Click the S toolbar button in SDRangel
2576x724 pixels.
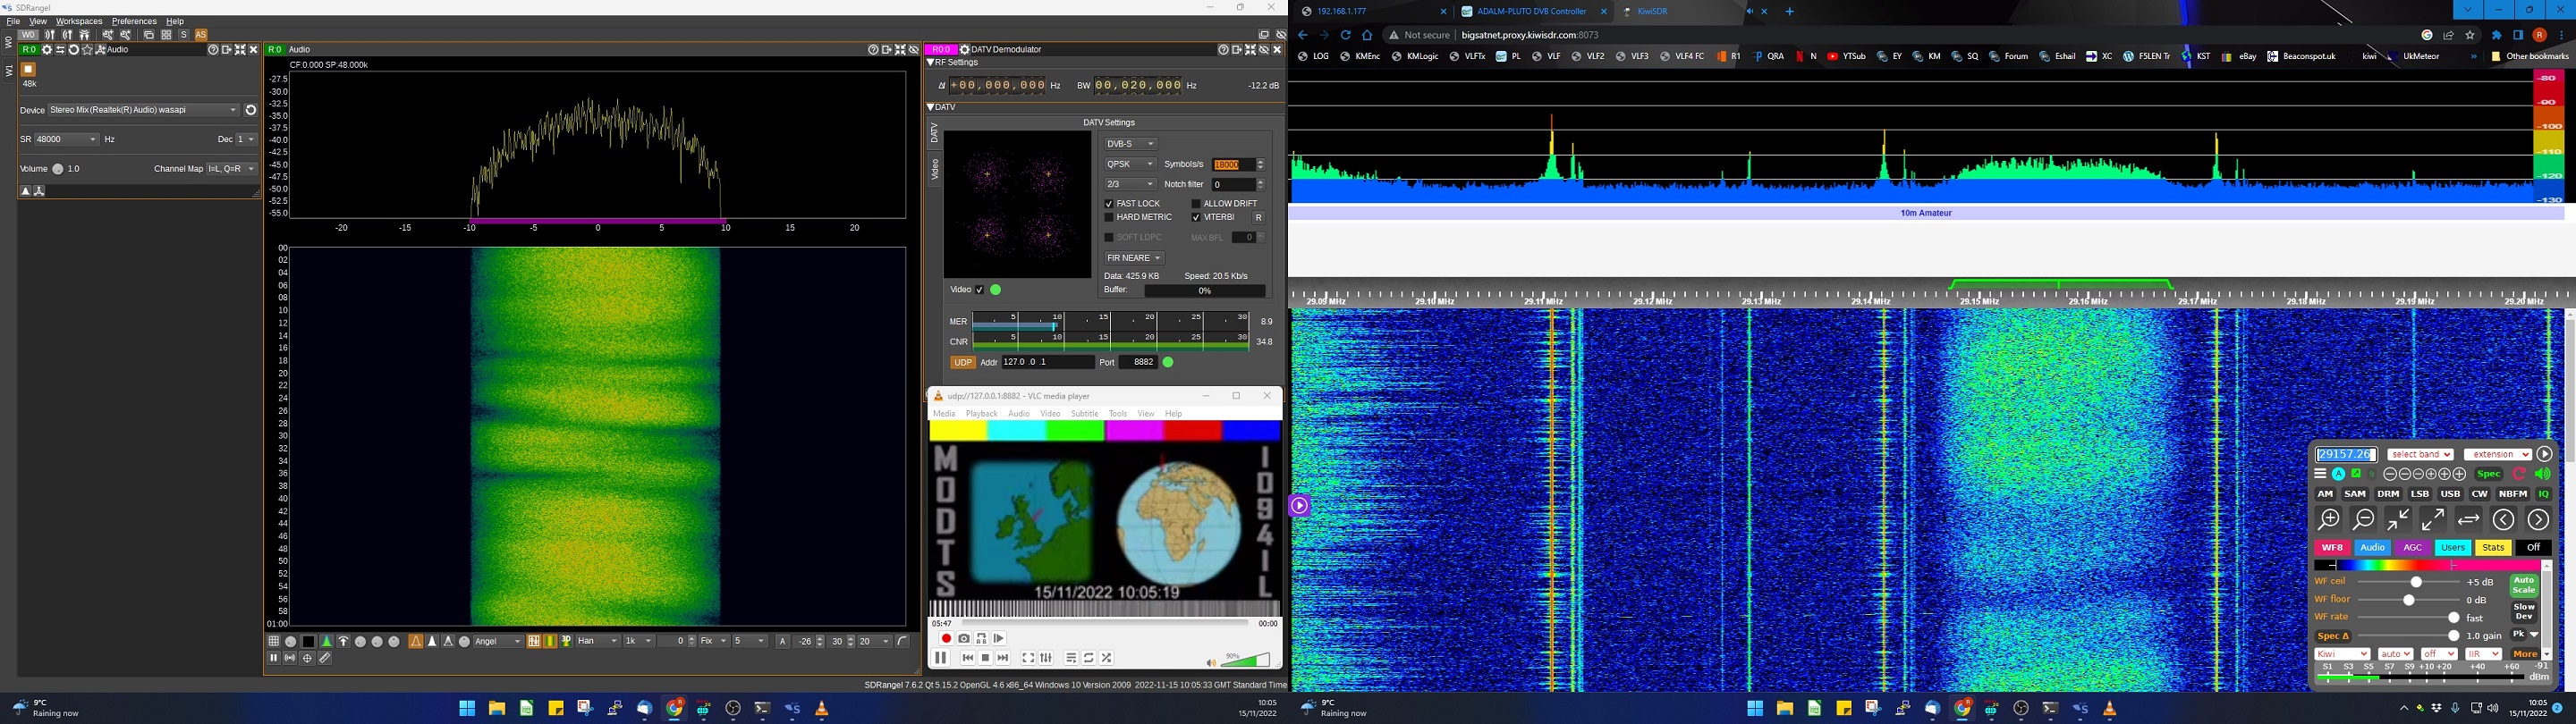184,35
